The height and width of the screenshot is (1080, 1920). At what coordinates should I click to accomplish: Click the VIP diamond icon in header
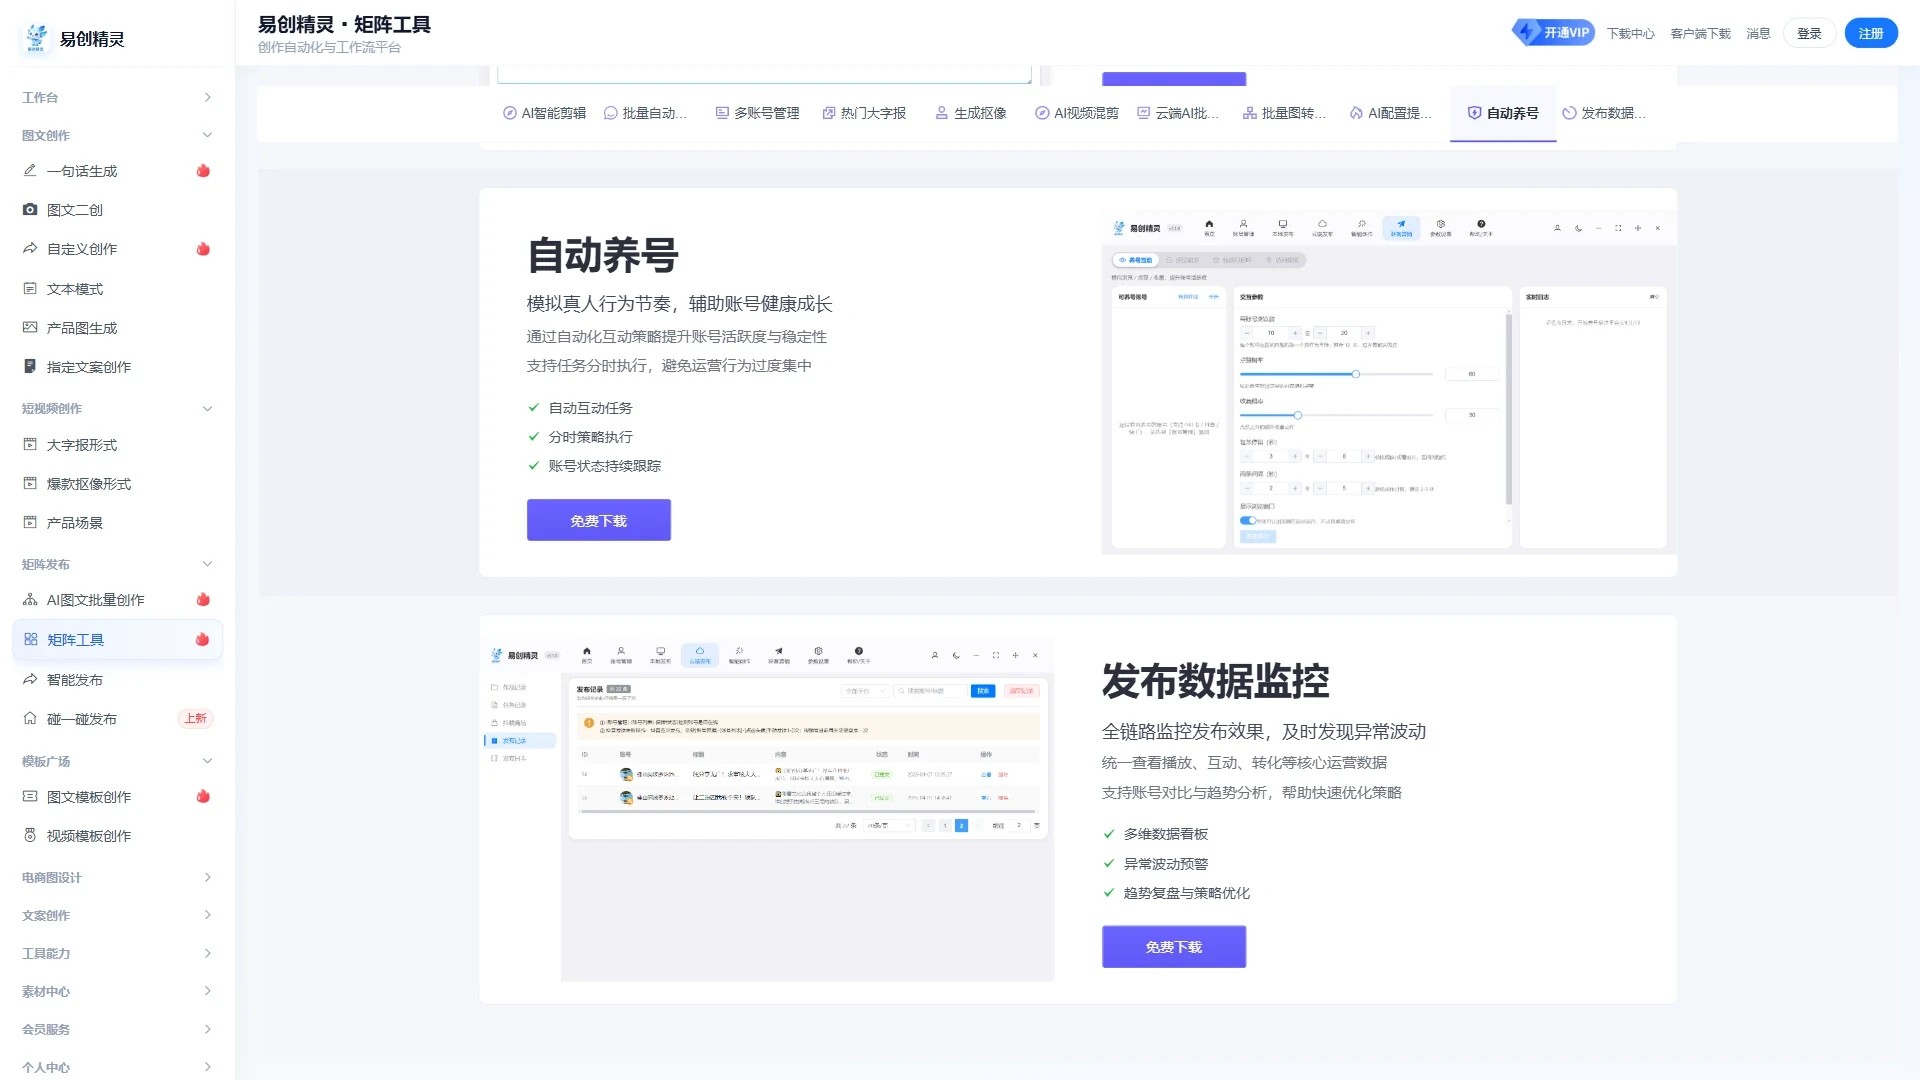point(1526,32)
